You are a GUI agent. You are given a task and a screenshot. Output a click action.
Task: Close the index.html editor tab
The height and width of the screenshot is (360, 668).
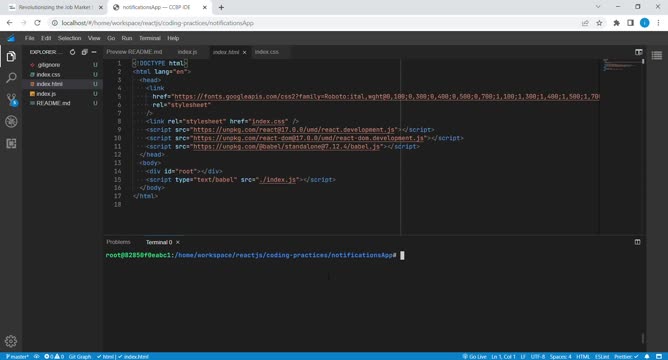[245, 52]
